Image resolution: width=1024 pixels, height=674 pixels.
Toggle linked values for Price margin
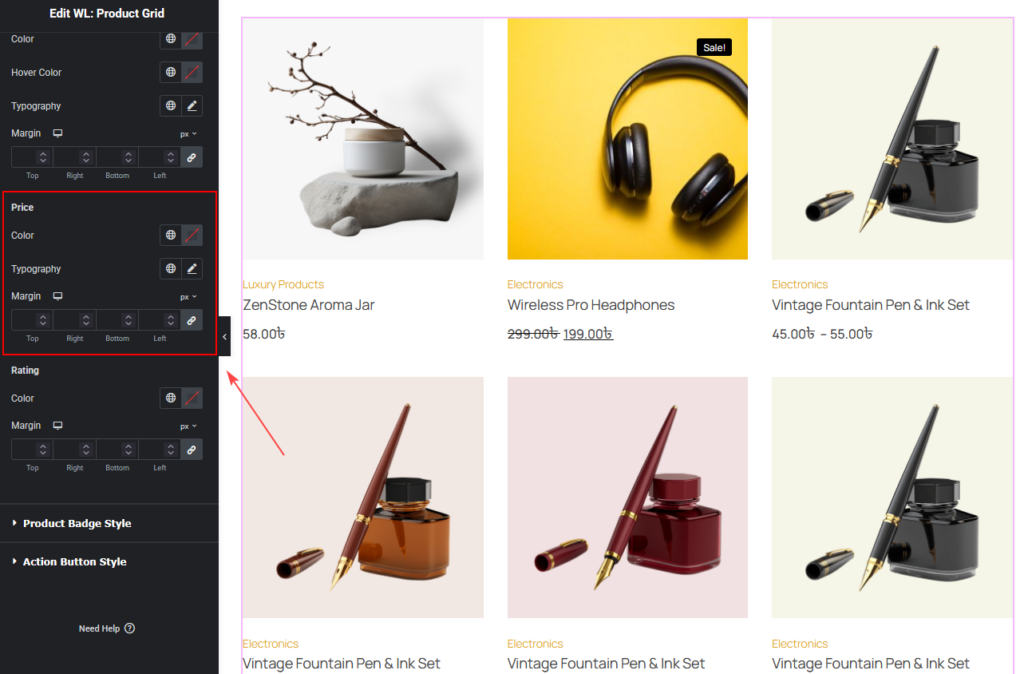[x=191, y=321]
